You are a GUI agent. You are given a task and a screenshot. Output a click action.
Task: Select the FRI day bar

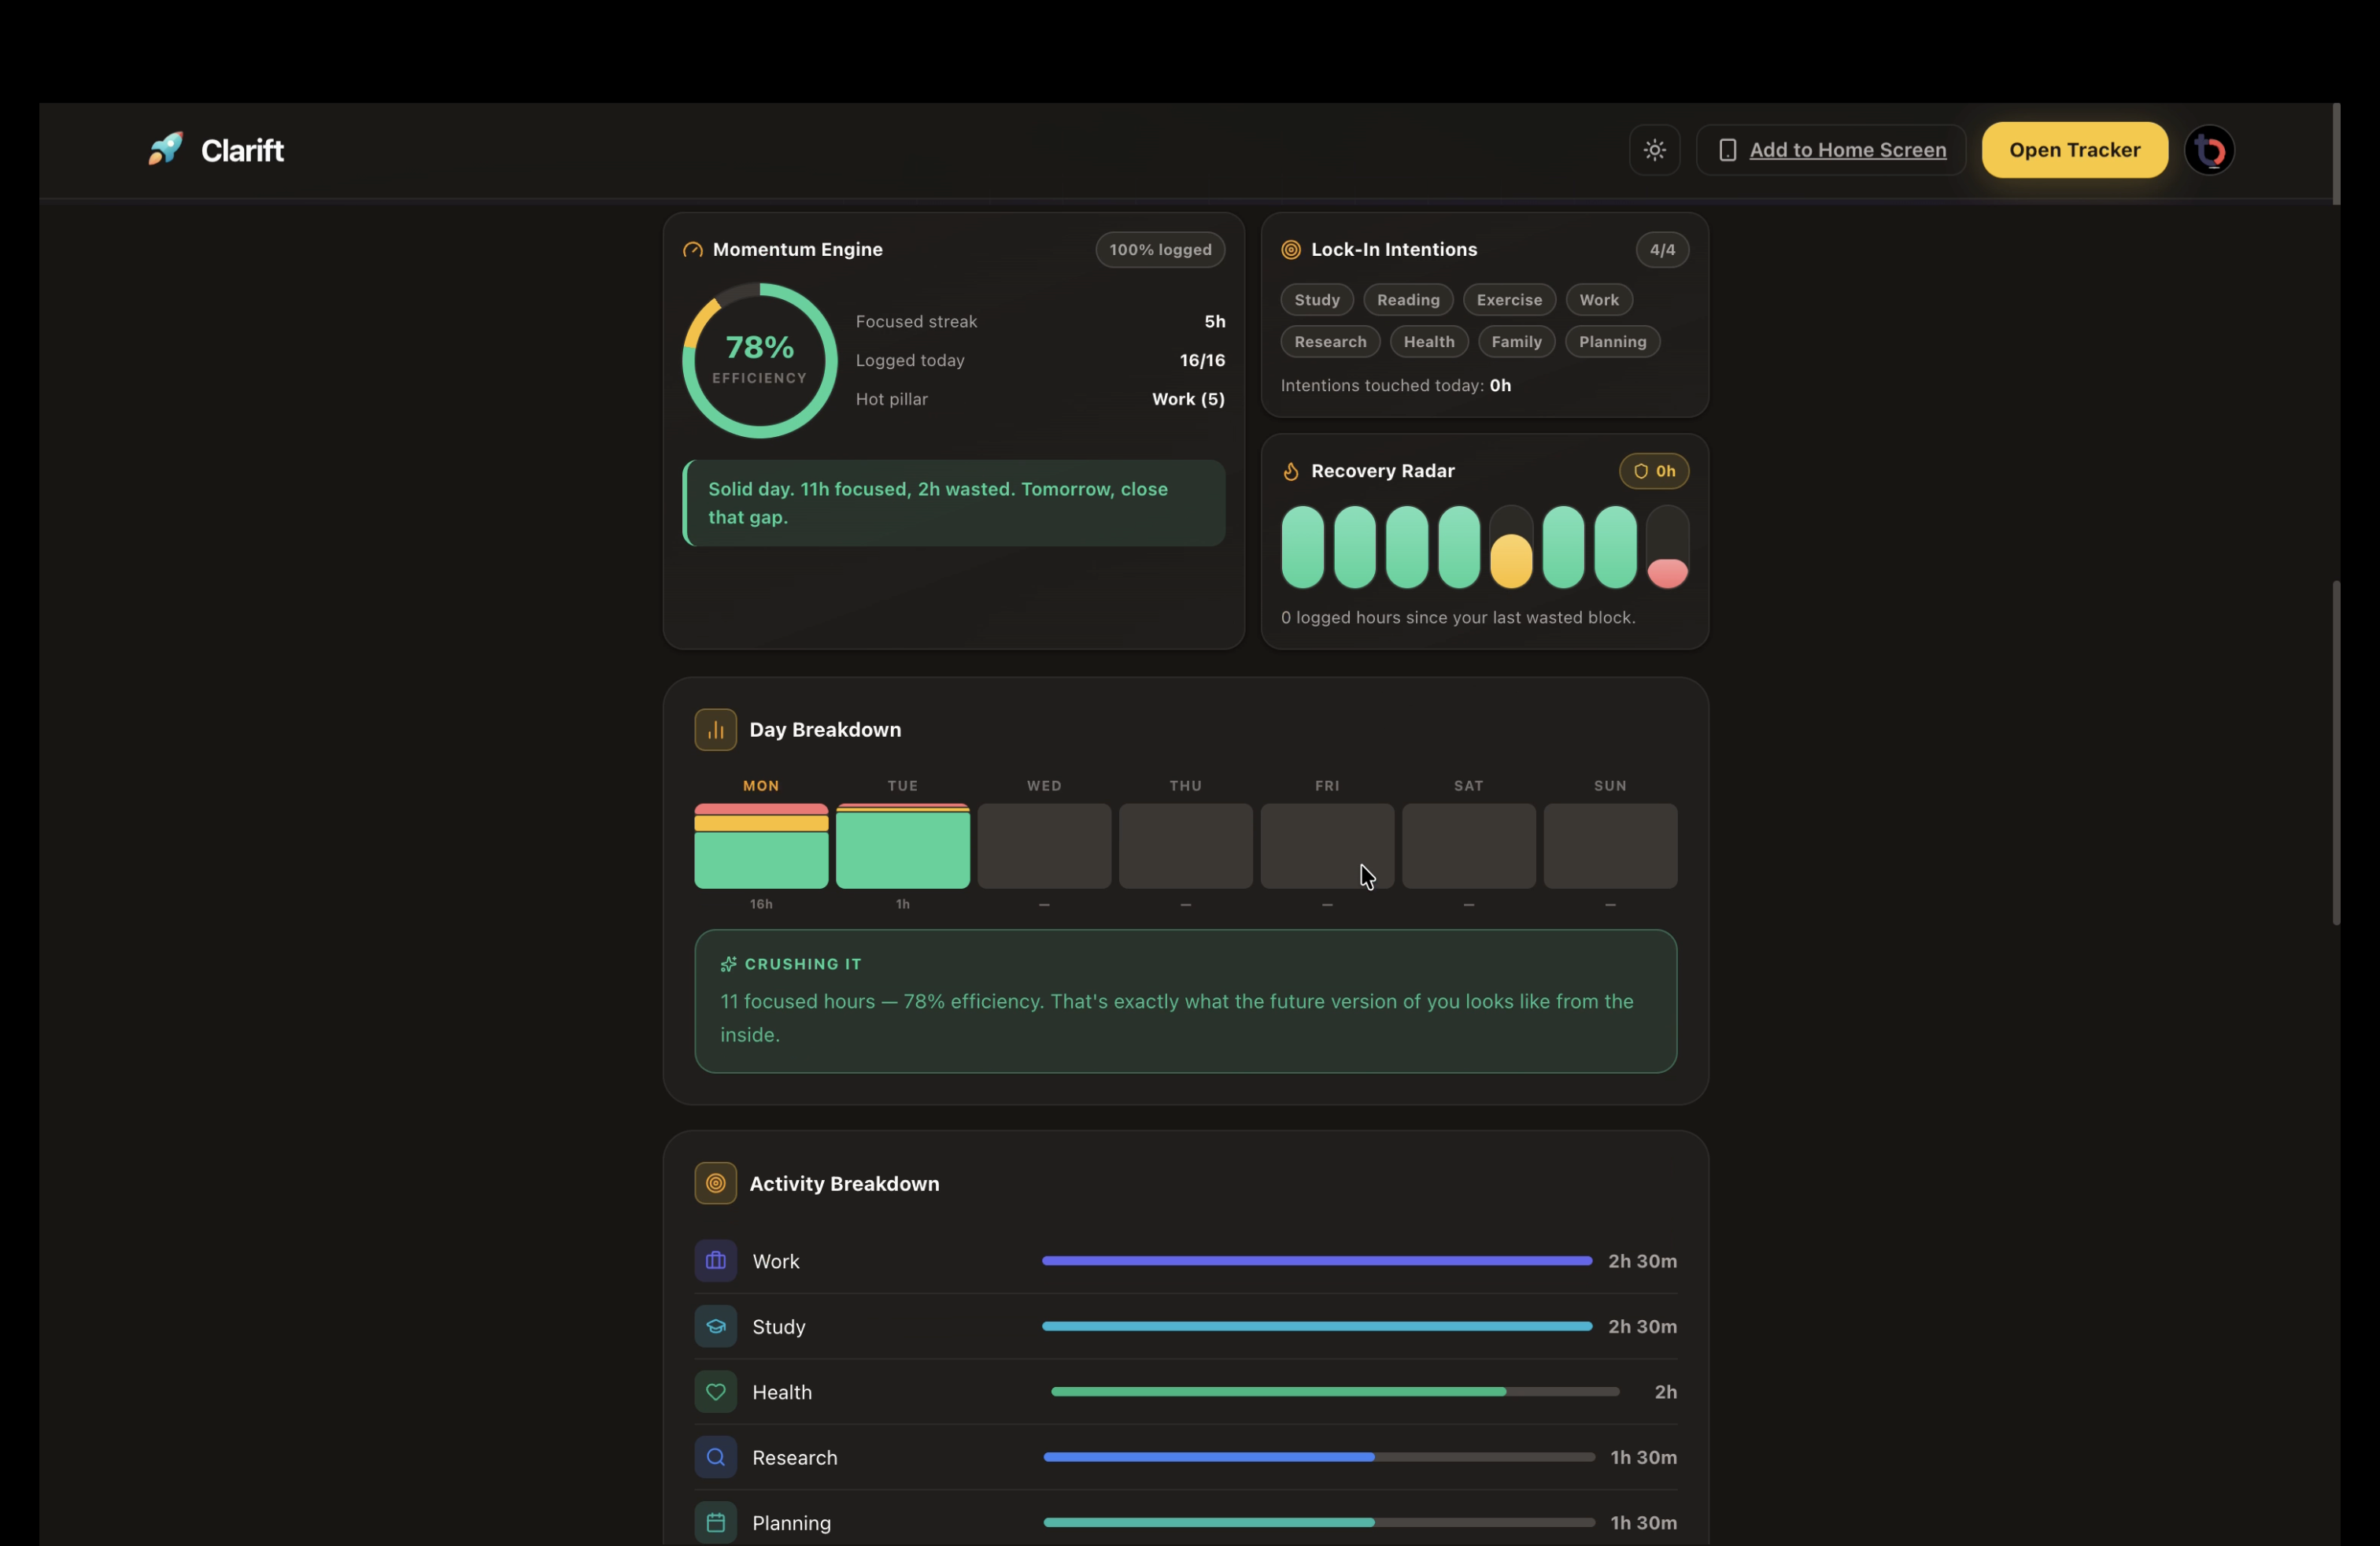[x=1327, y=846]
